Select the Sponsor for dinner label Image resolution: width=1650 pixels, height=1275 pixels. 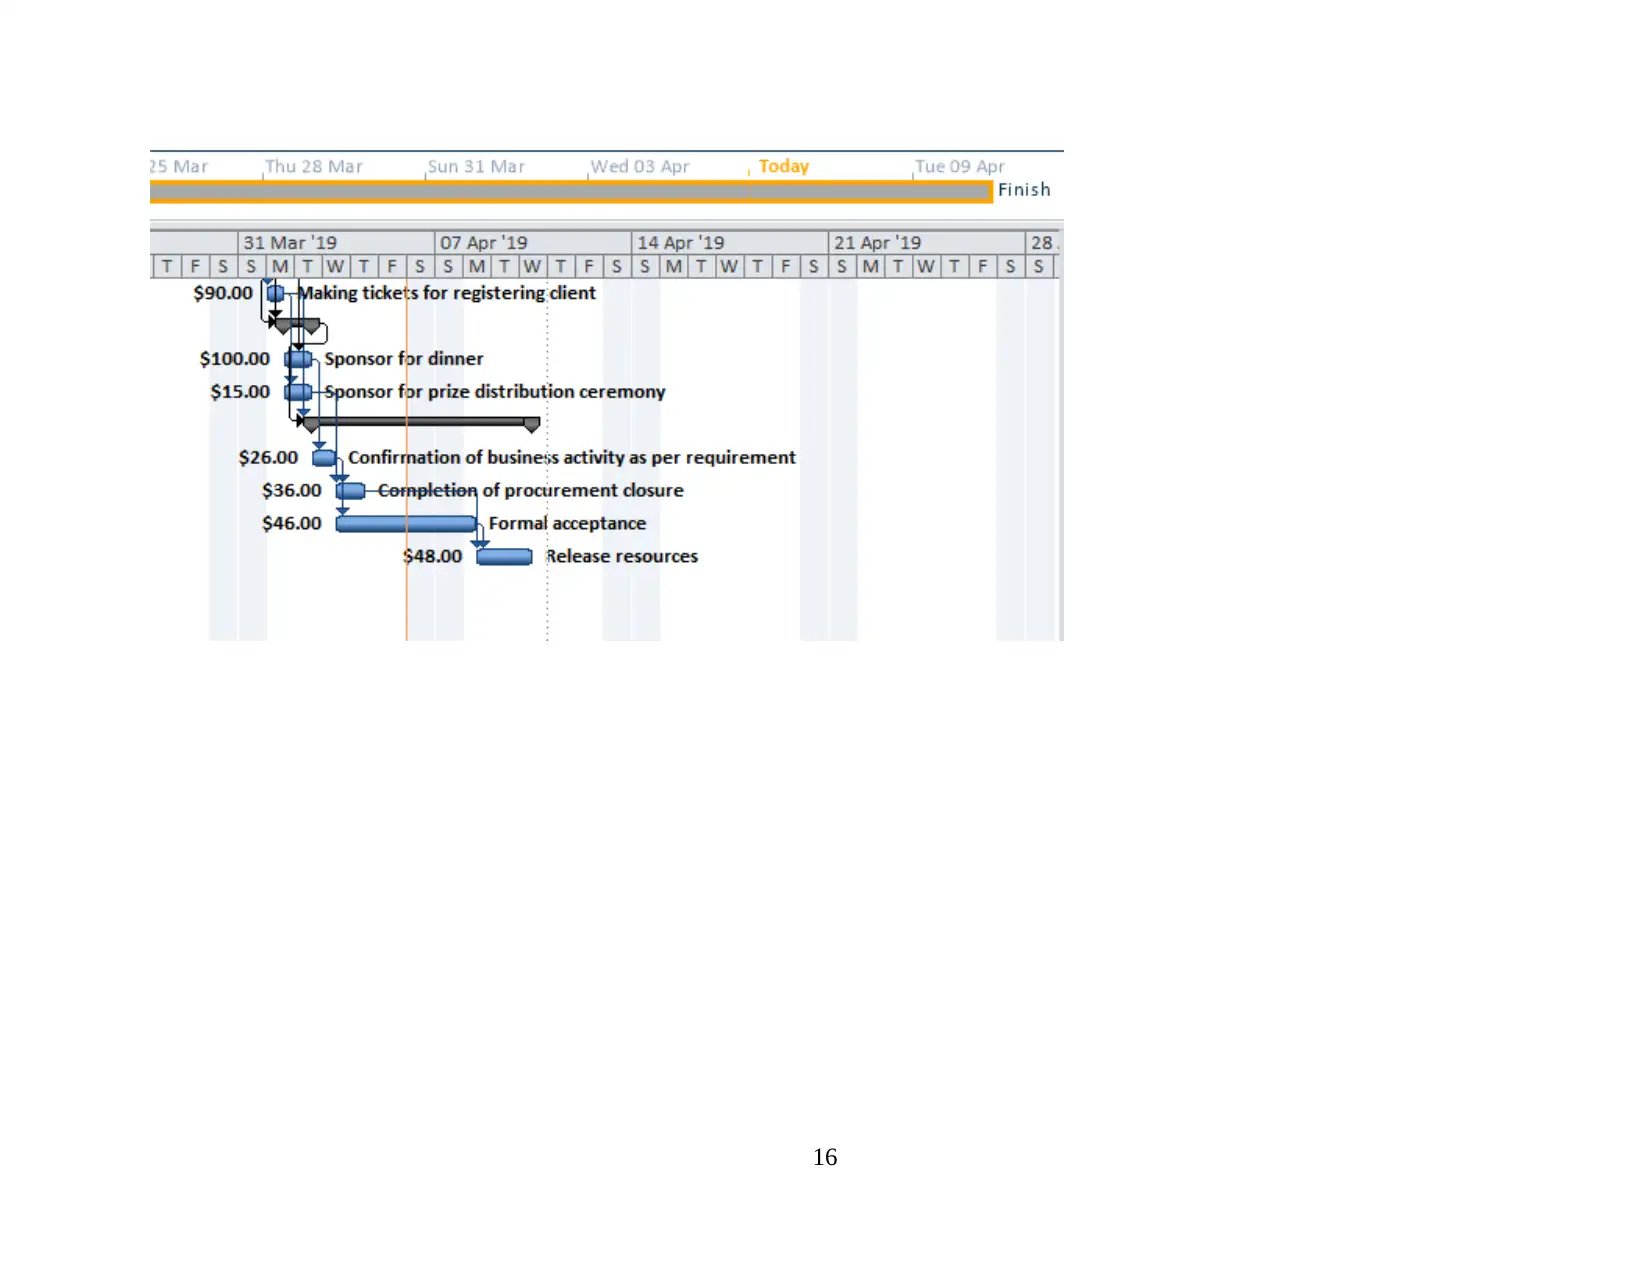click(x=404, y=359)
